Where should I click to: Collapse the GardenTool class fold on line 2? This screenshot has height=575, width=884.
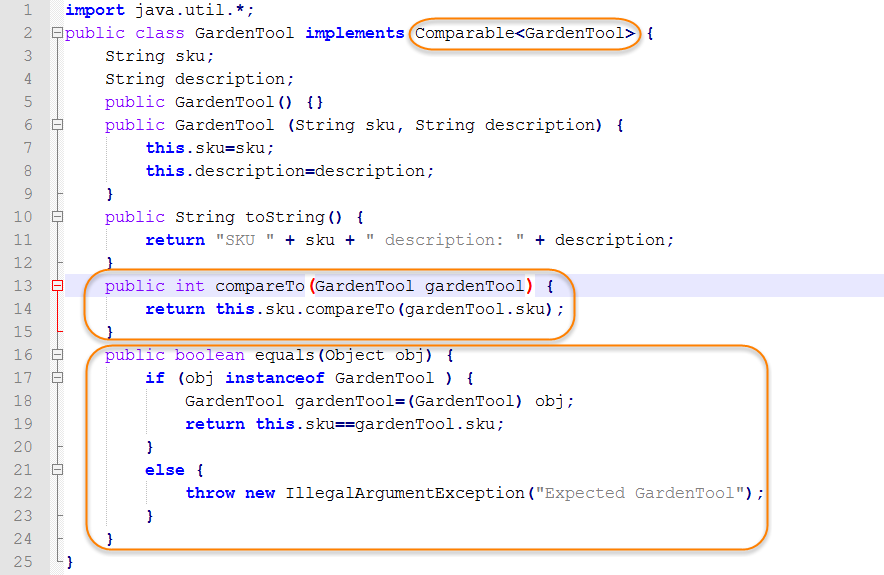point(57,33)
